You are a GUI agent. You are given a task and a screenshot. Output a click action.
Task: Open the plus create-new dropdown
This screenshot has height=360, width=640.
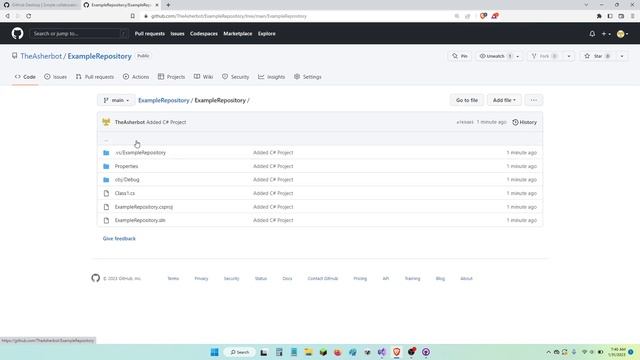[606, 34]
